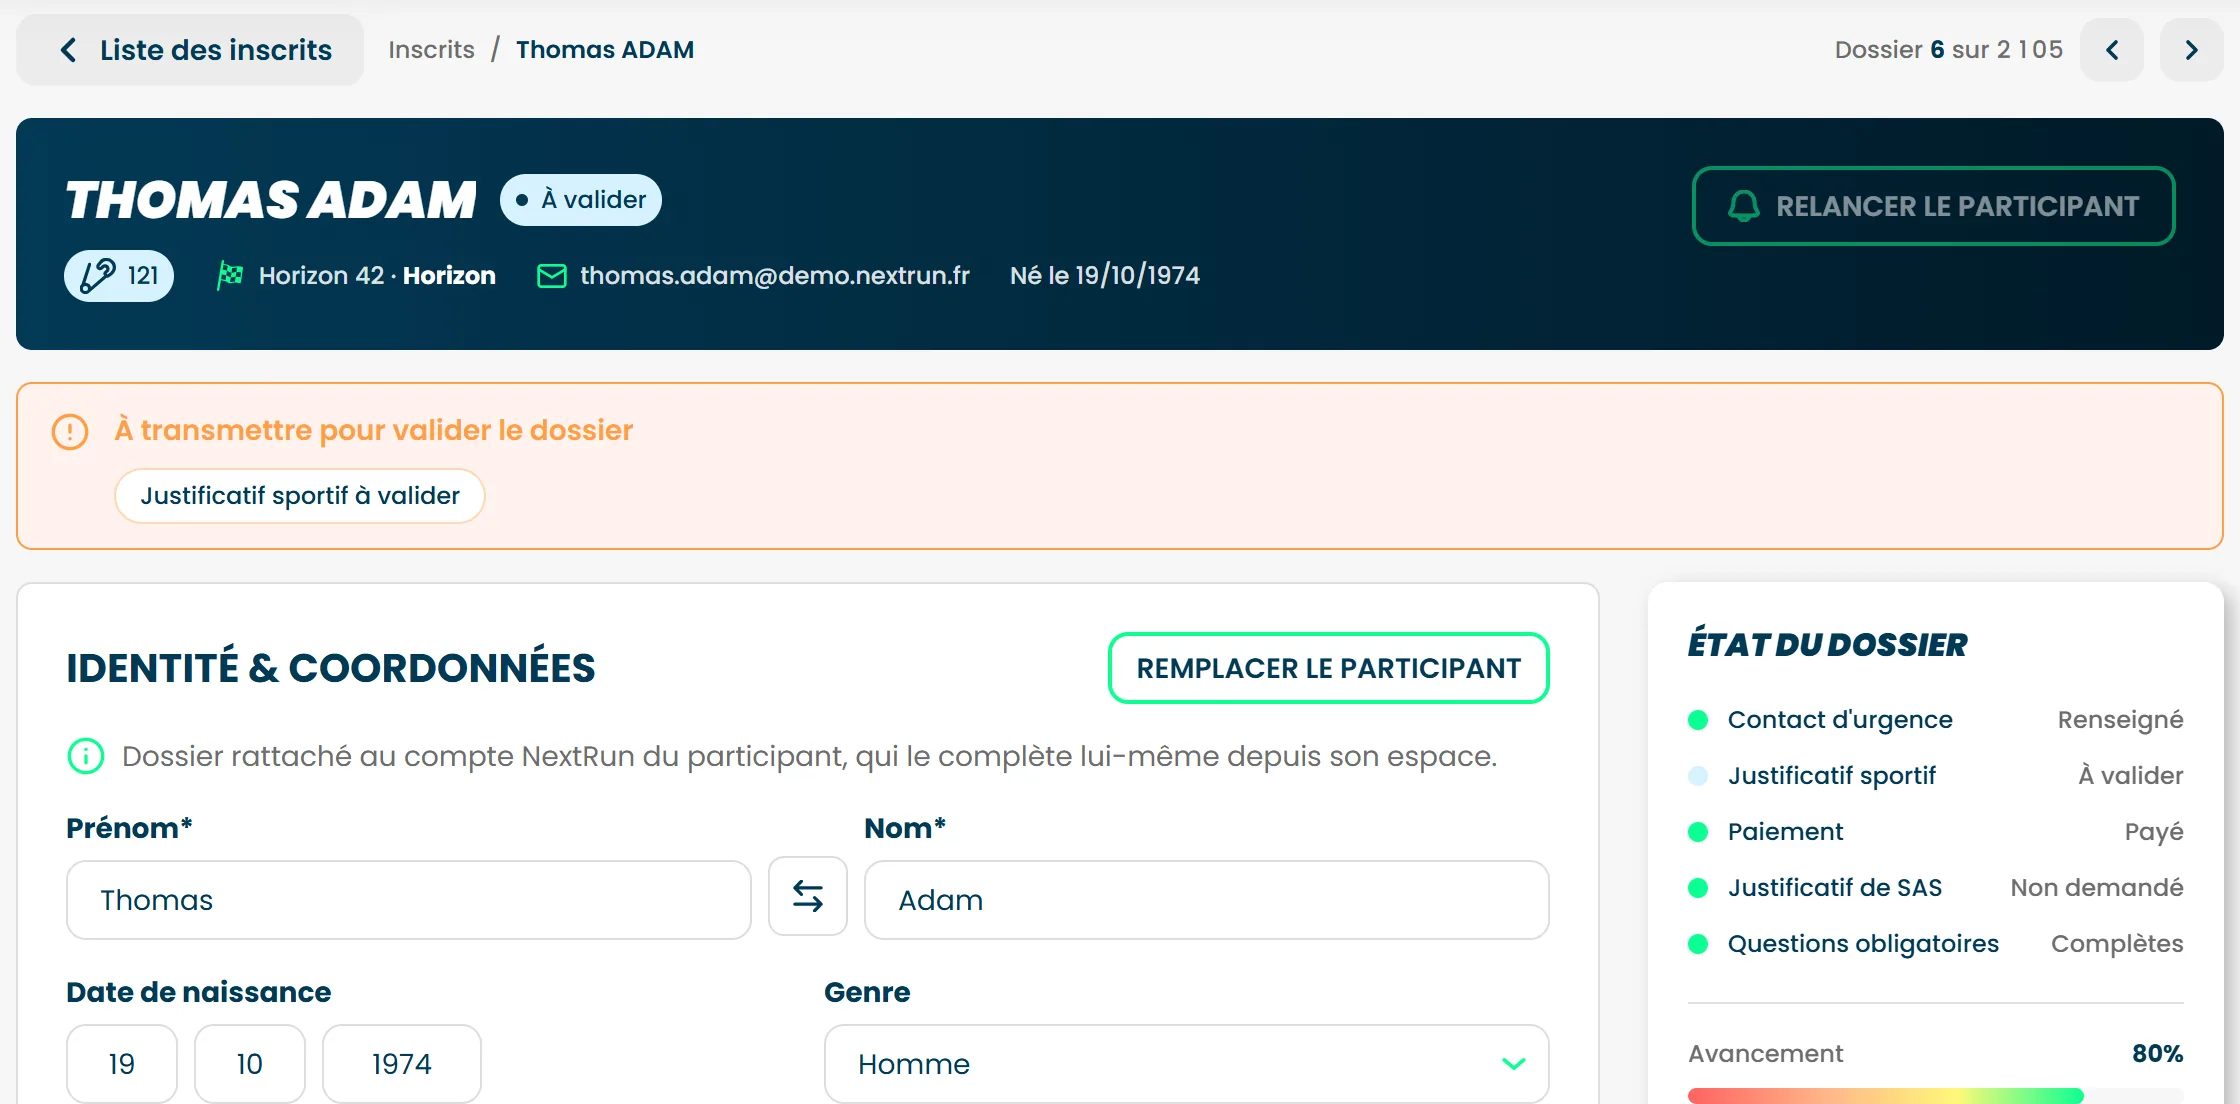Click the envelope email icon
Screen dimensions: 2240x1104
[x=552, y=276]
